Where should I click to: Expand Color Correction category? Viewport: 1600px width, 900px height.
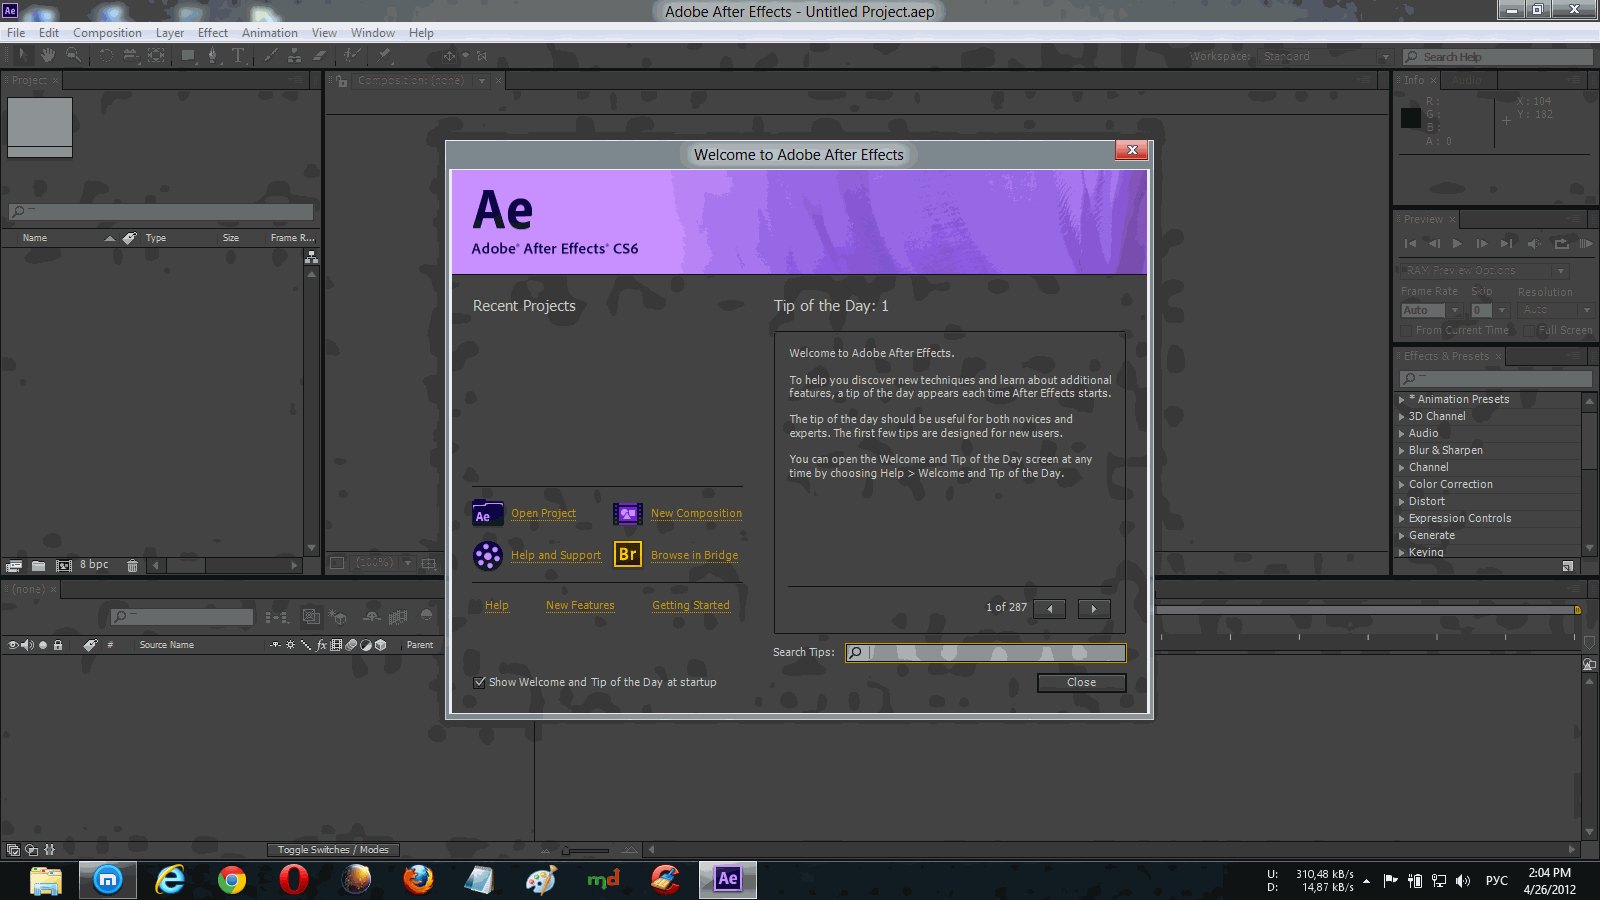point(1401,484)
